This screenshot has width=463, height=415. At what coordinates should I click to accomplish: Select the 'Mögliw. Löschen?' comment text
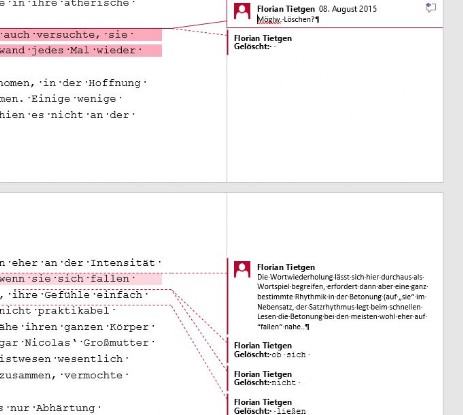point(288,20)
